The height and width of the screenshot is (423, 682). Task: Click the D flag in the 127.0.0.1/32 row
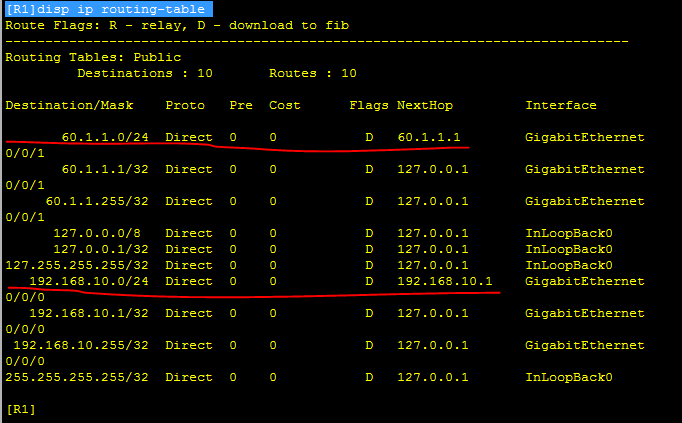click(369, 249)
